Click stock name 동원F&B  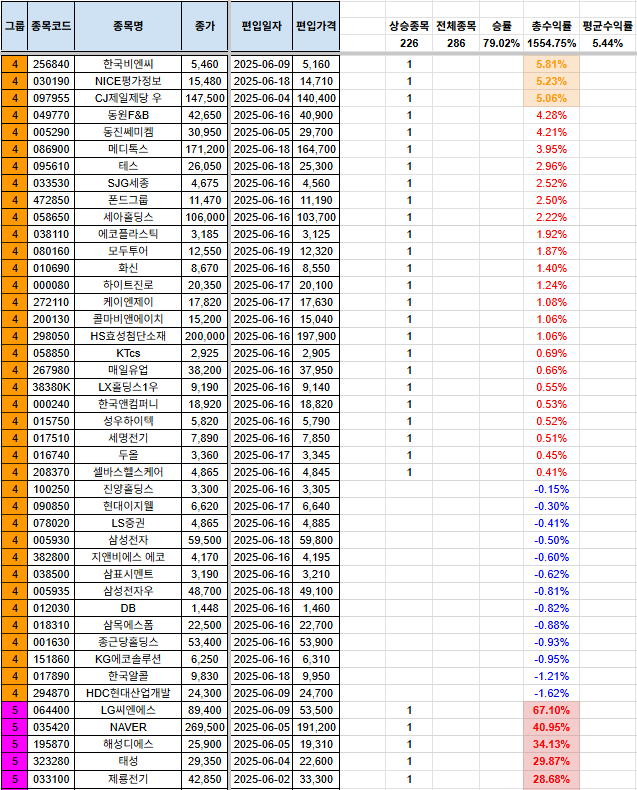pos(128,115)
